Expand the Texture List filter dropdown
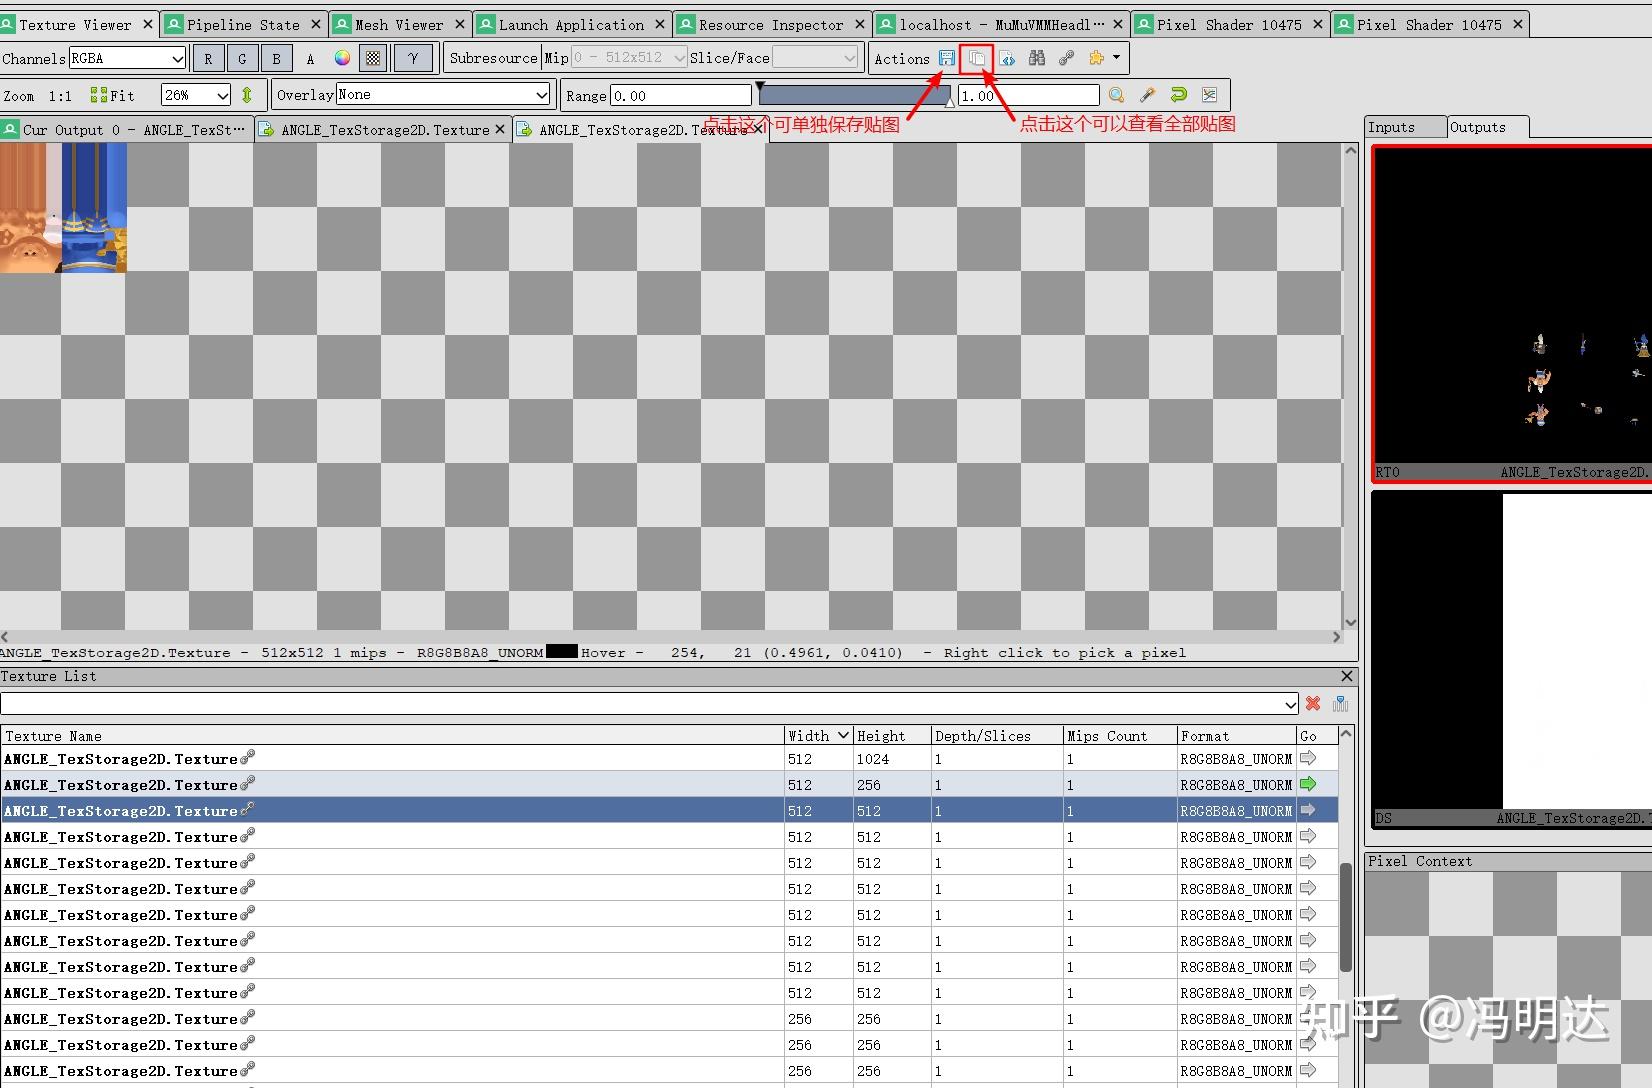The height and width of the screenshot is (1088, 1652). [x=1289, y=704]
